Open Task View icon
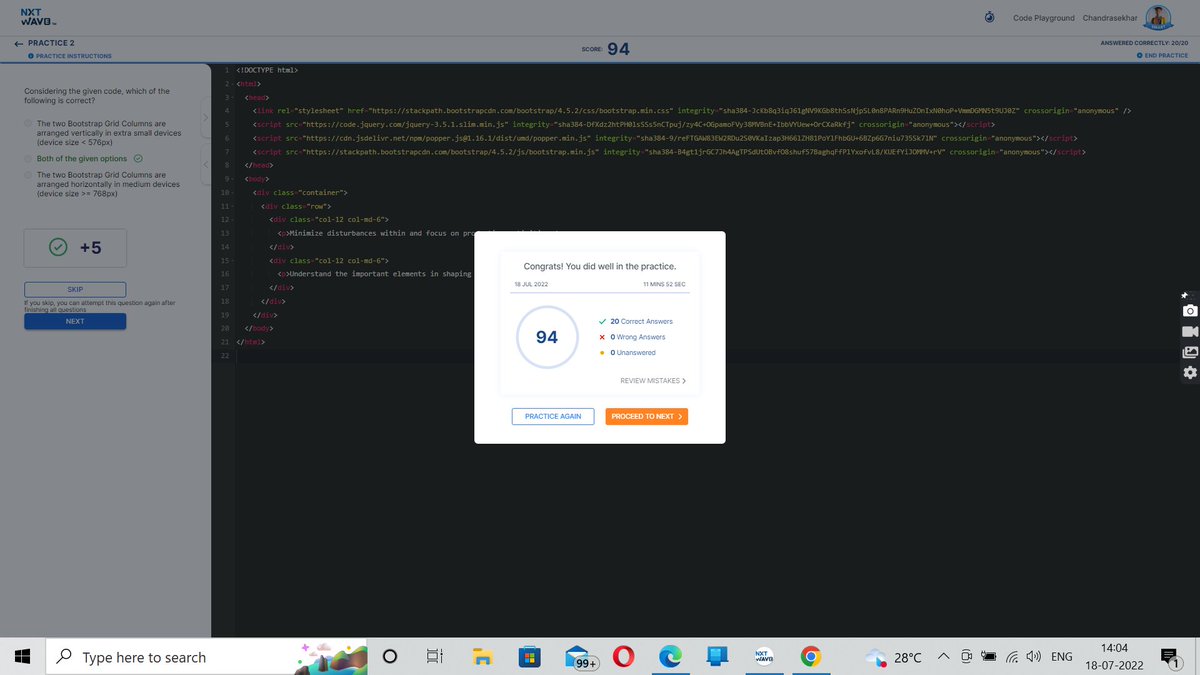 [435, 657]
